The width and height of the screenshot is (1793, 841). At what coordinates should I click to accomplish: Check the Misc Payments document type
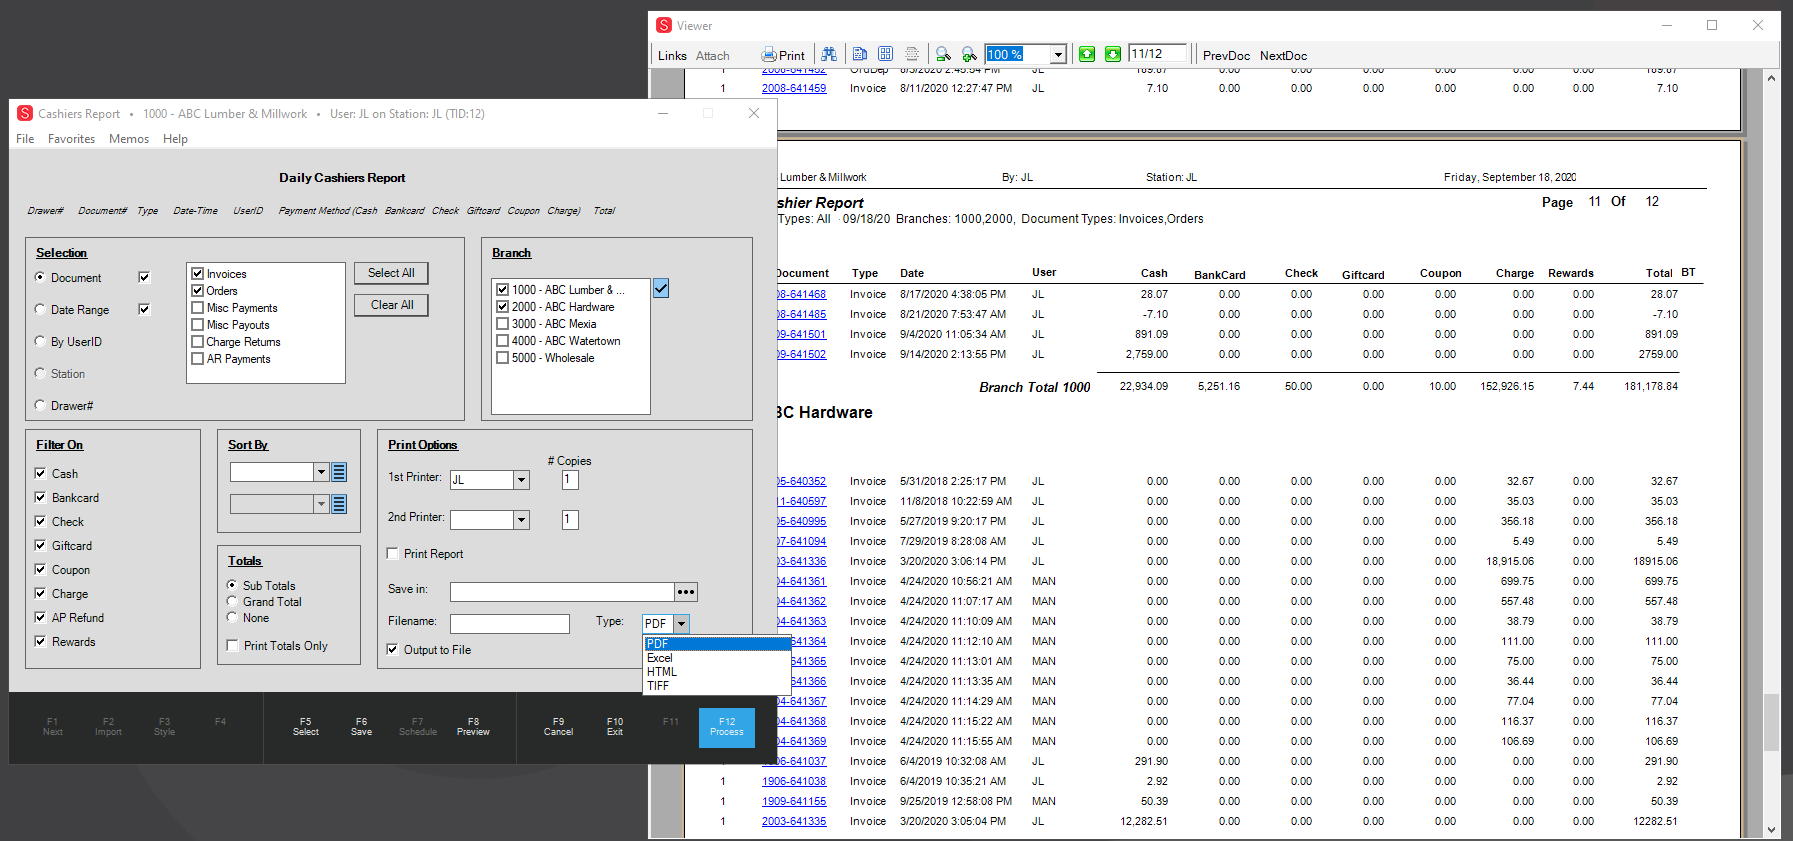click(198, 308)
